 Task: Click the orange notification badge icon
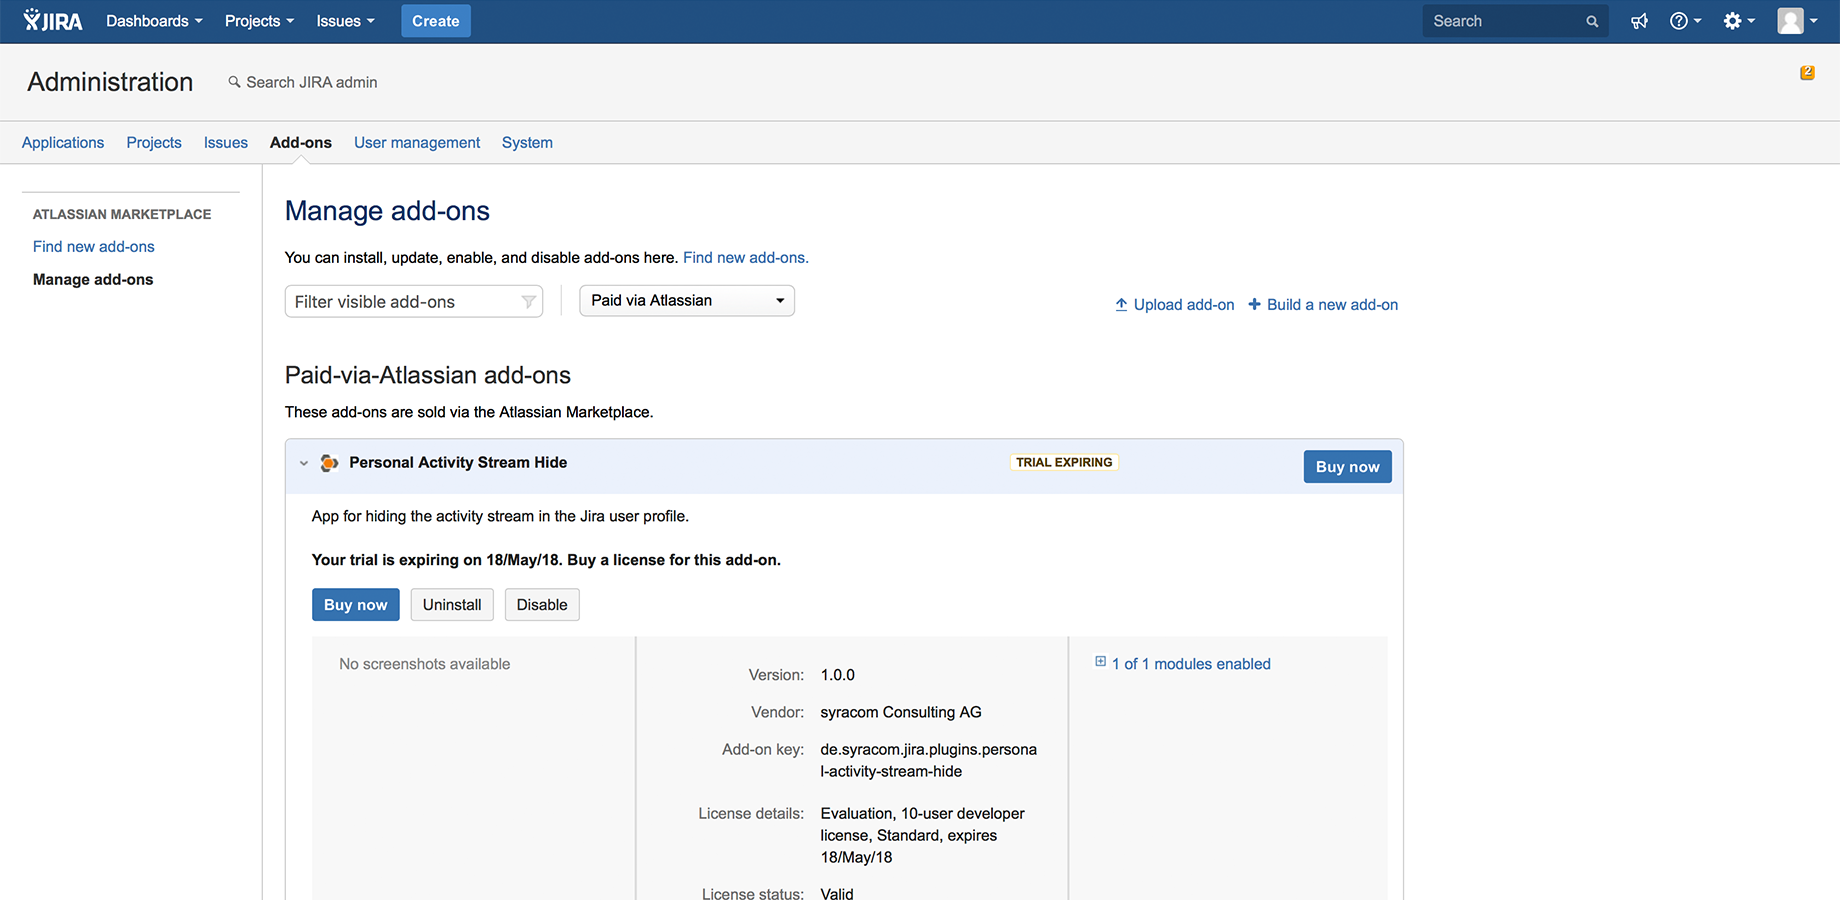[x=1807, y=73]
